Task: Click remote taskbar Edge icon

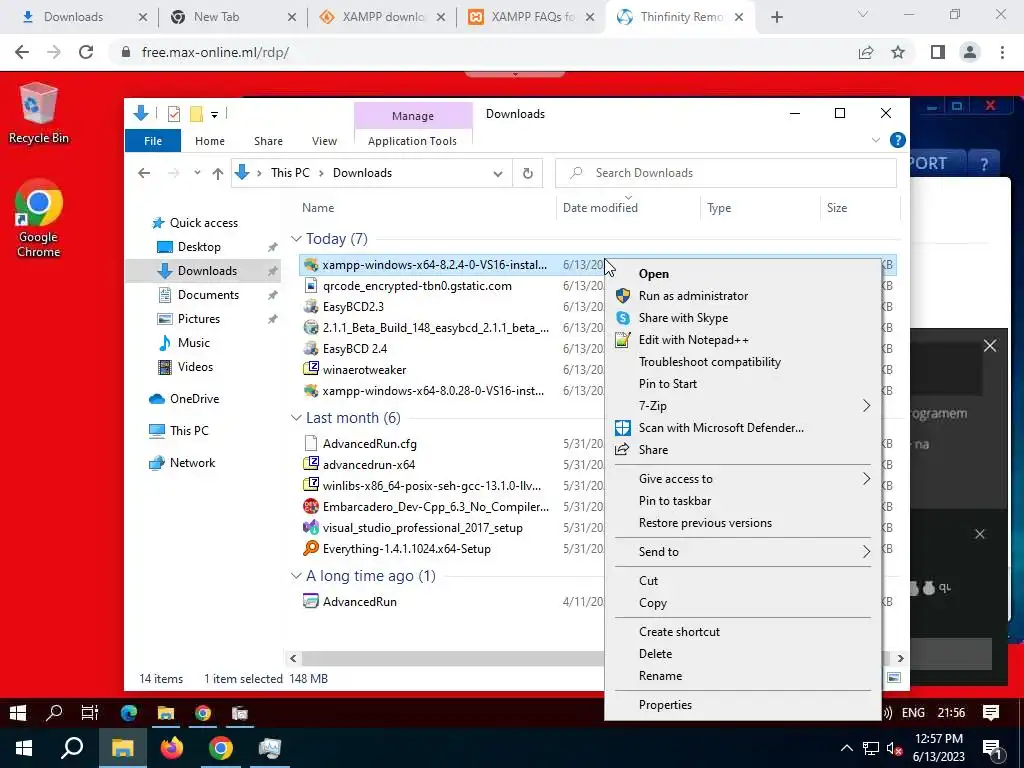Action: pyautogui.click(x=129, y=713)
